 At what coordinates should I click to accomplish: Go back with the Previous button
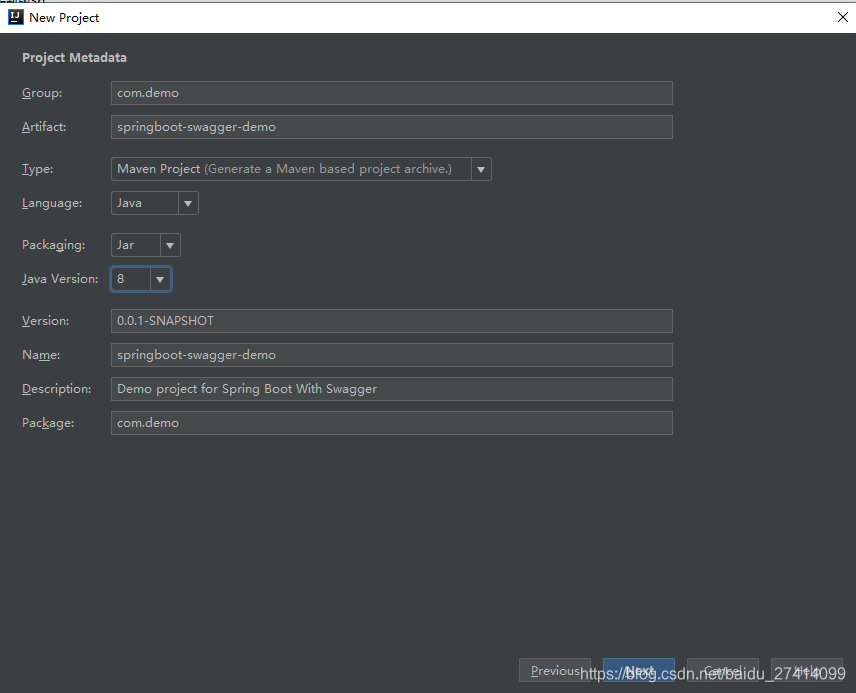coord(555,670)
